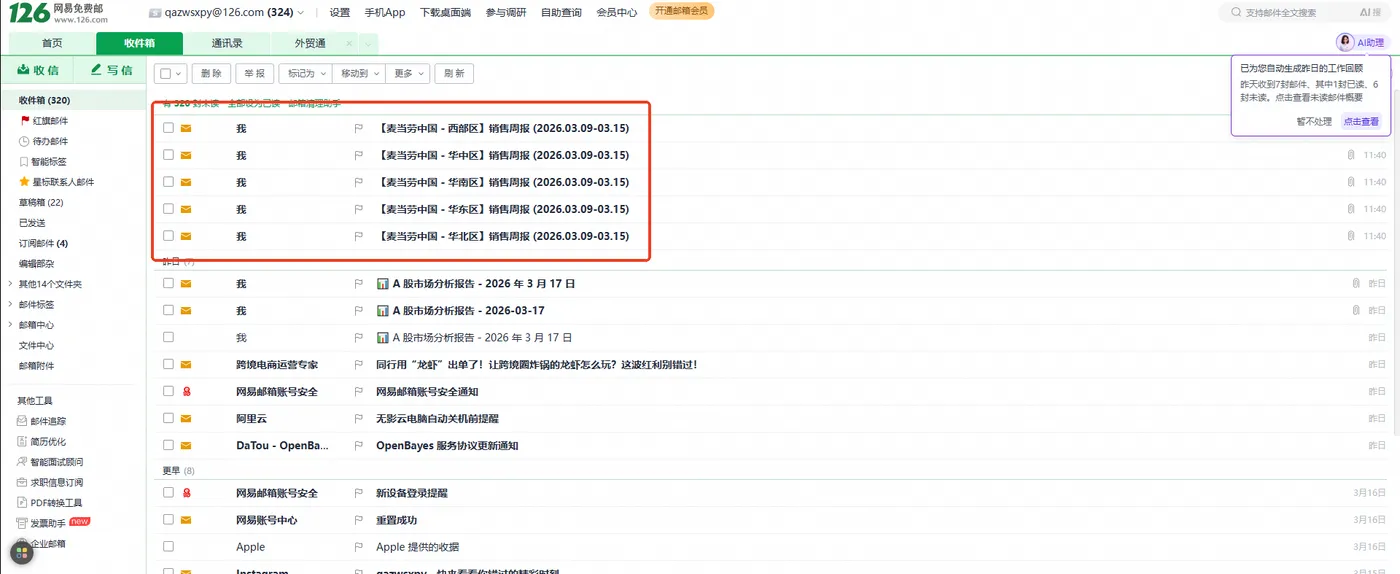Screen dimensions: 1400x574
Task: Click unread envelope icon on 华南区 销售周报 row
Action: [x=186, y=182]
